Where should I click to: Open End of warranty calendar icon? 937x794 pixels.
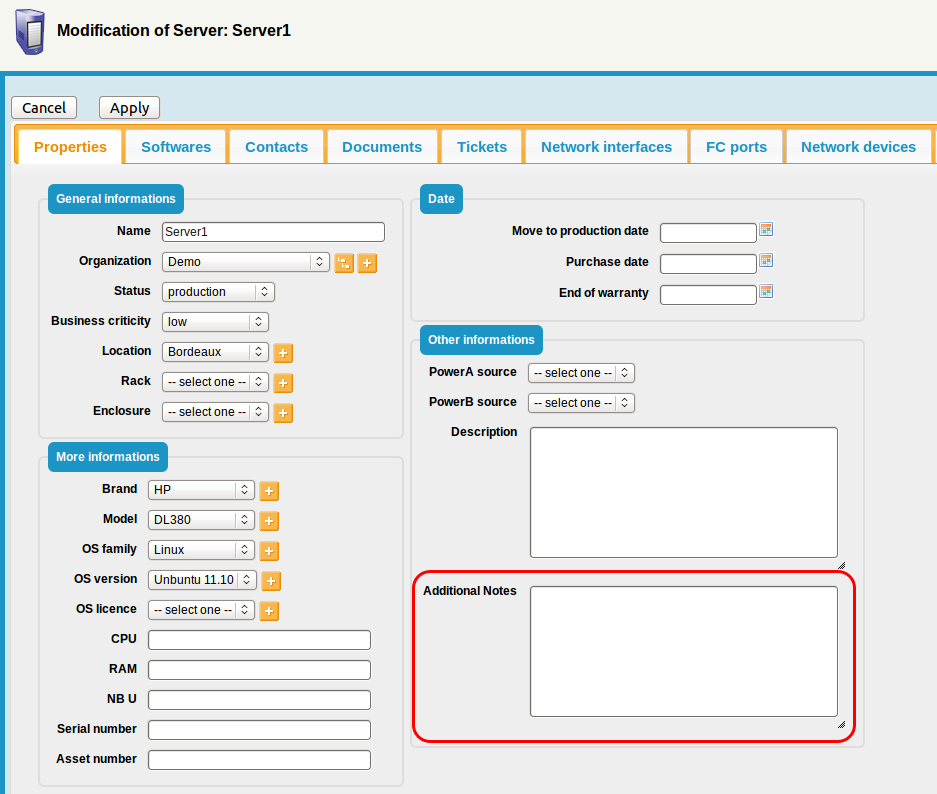click(766, 292)
